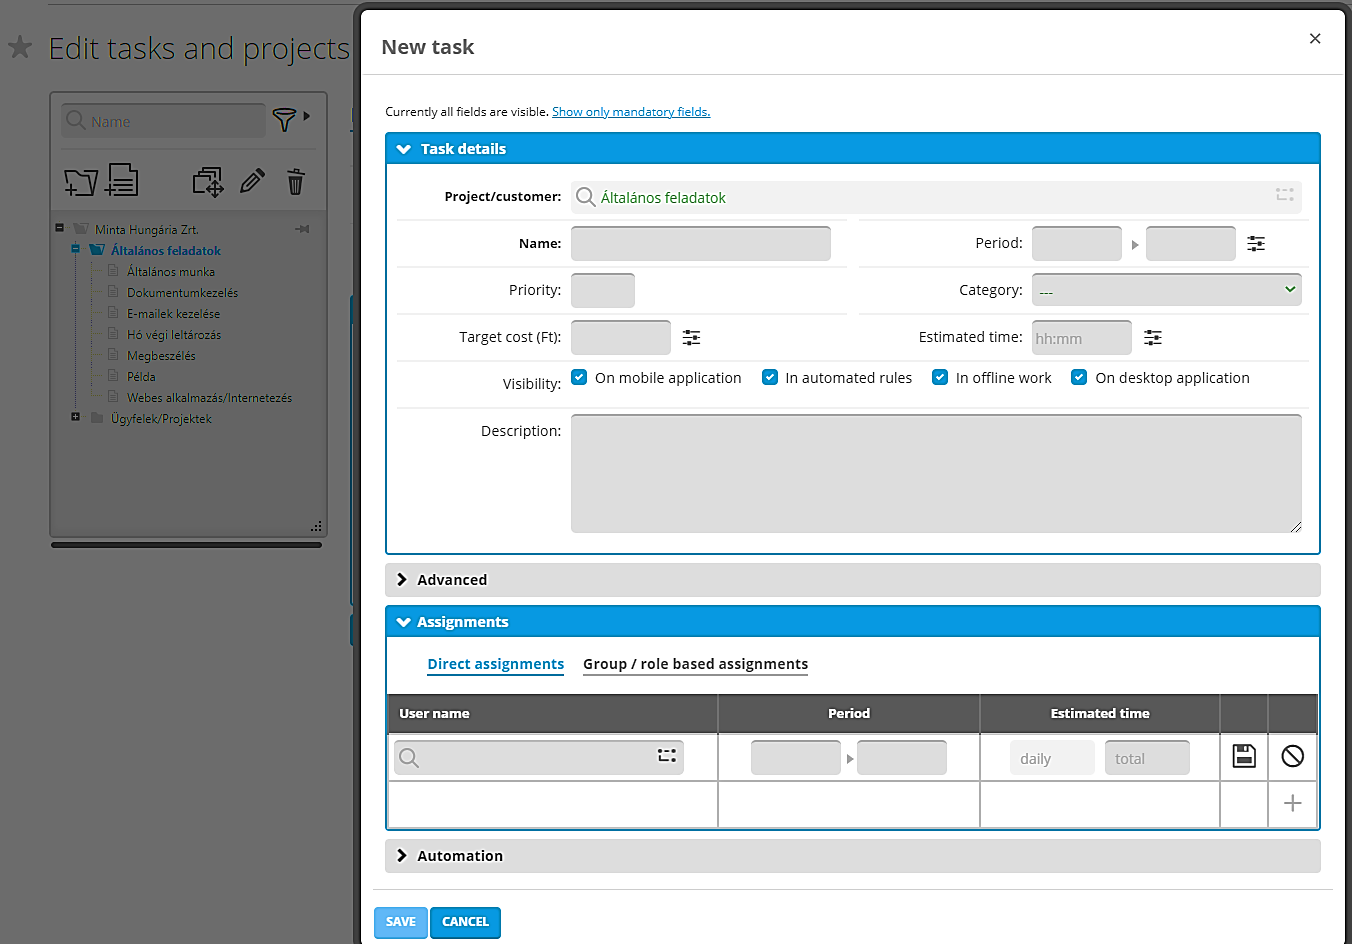Open Target cost settings sliders icon

691,338
